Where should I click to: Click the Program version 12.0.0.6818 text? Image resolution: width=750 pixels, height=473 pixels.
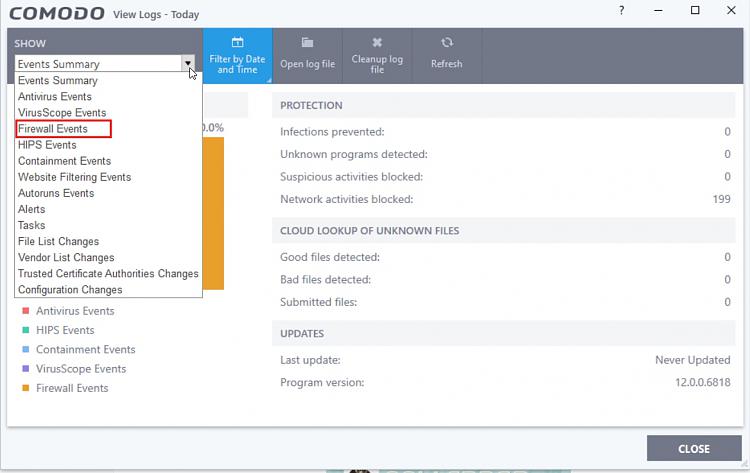click(703, 383)
